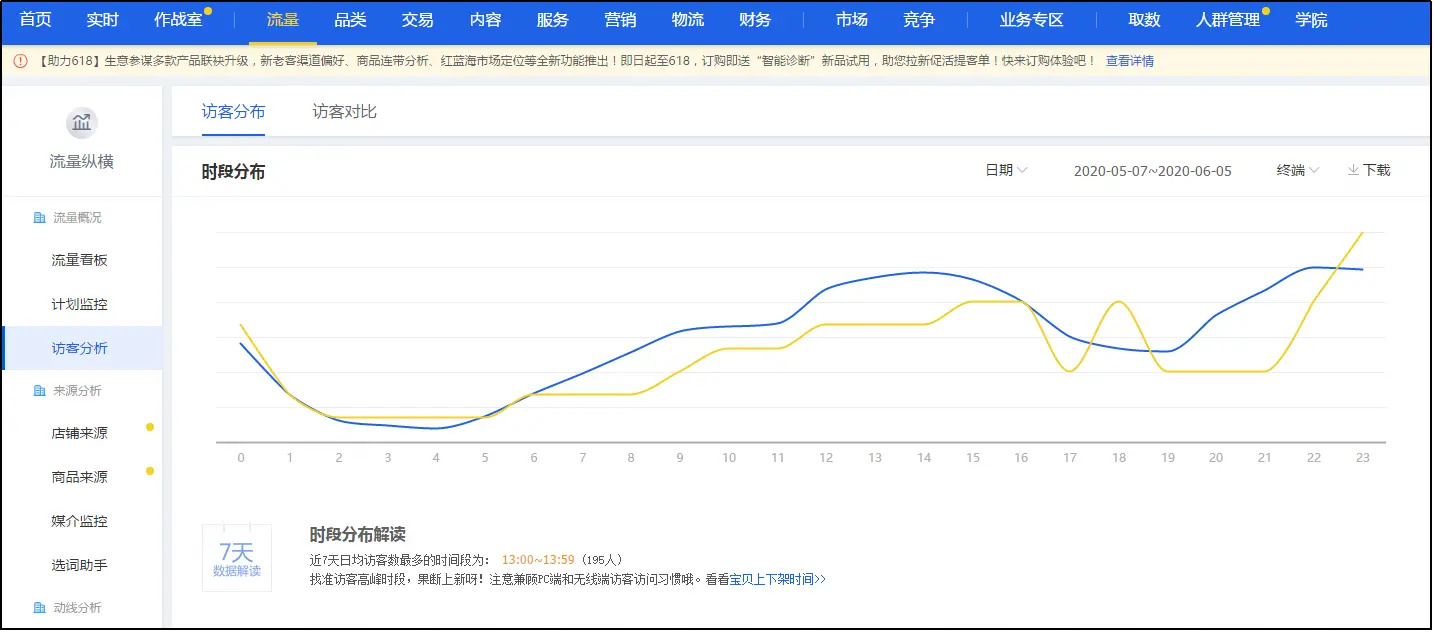Image resolution: width=1434 pixels, height=632 pixels.
Task: Open 店铺来源 in the sidebar
Action: click(79, 434)
